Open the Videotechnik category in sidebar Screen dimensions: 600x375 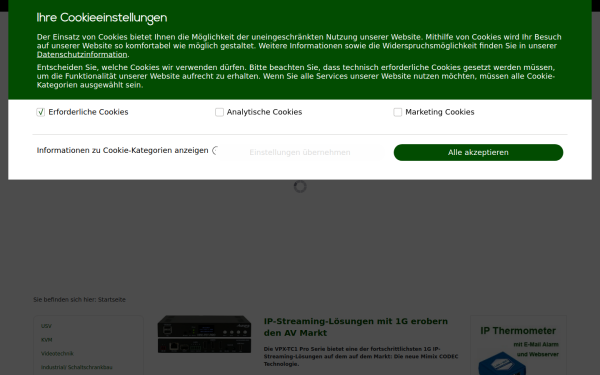57,354
